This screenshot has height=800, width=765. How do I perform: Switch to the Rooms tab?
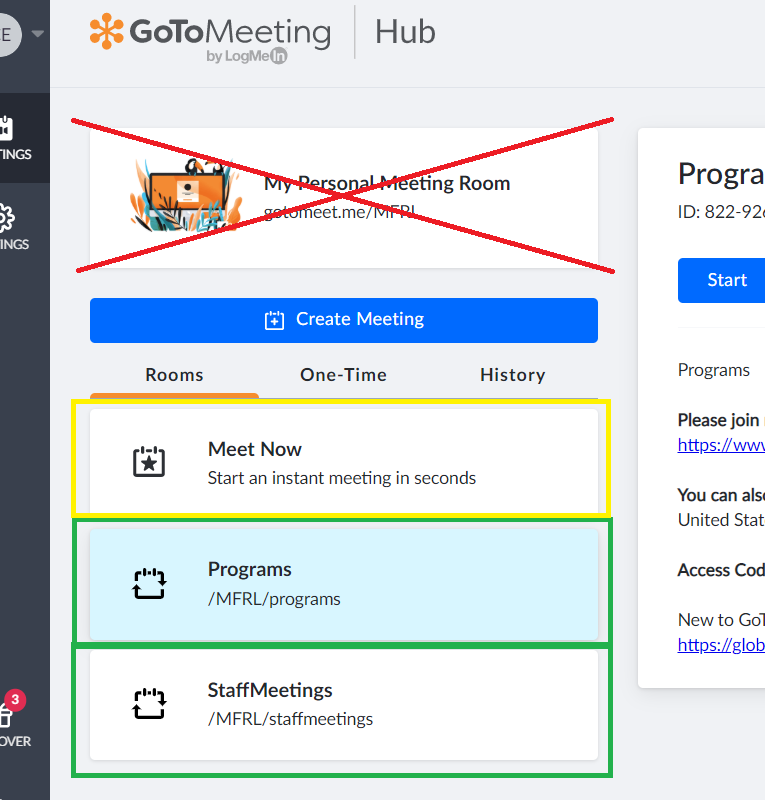175,375
